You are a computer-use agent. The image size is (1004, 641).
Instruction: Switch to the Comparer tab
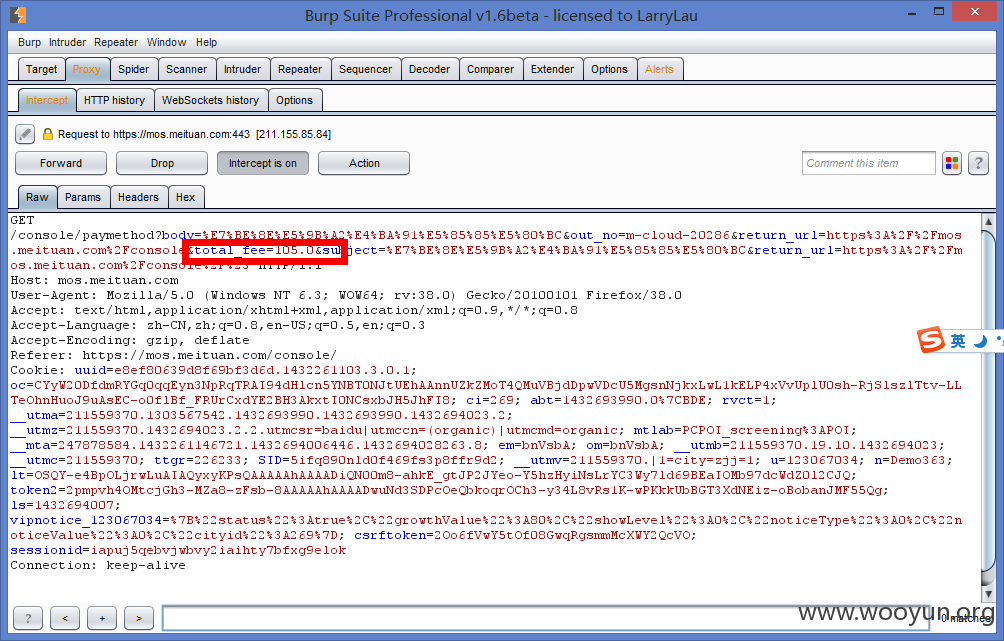point(490,69)
